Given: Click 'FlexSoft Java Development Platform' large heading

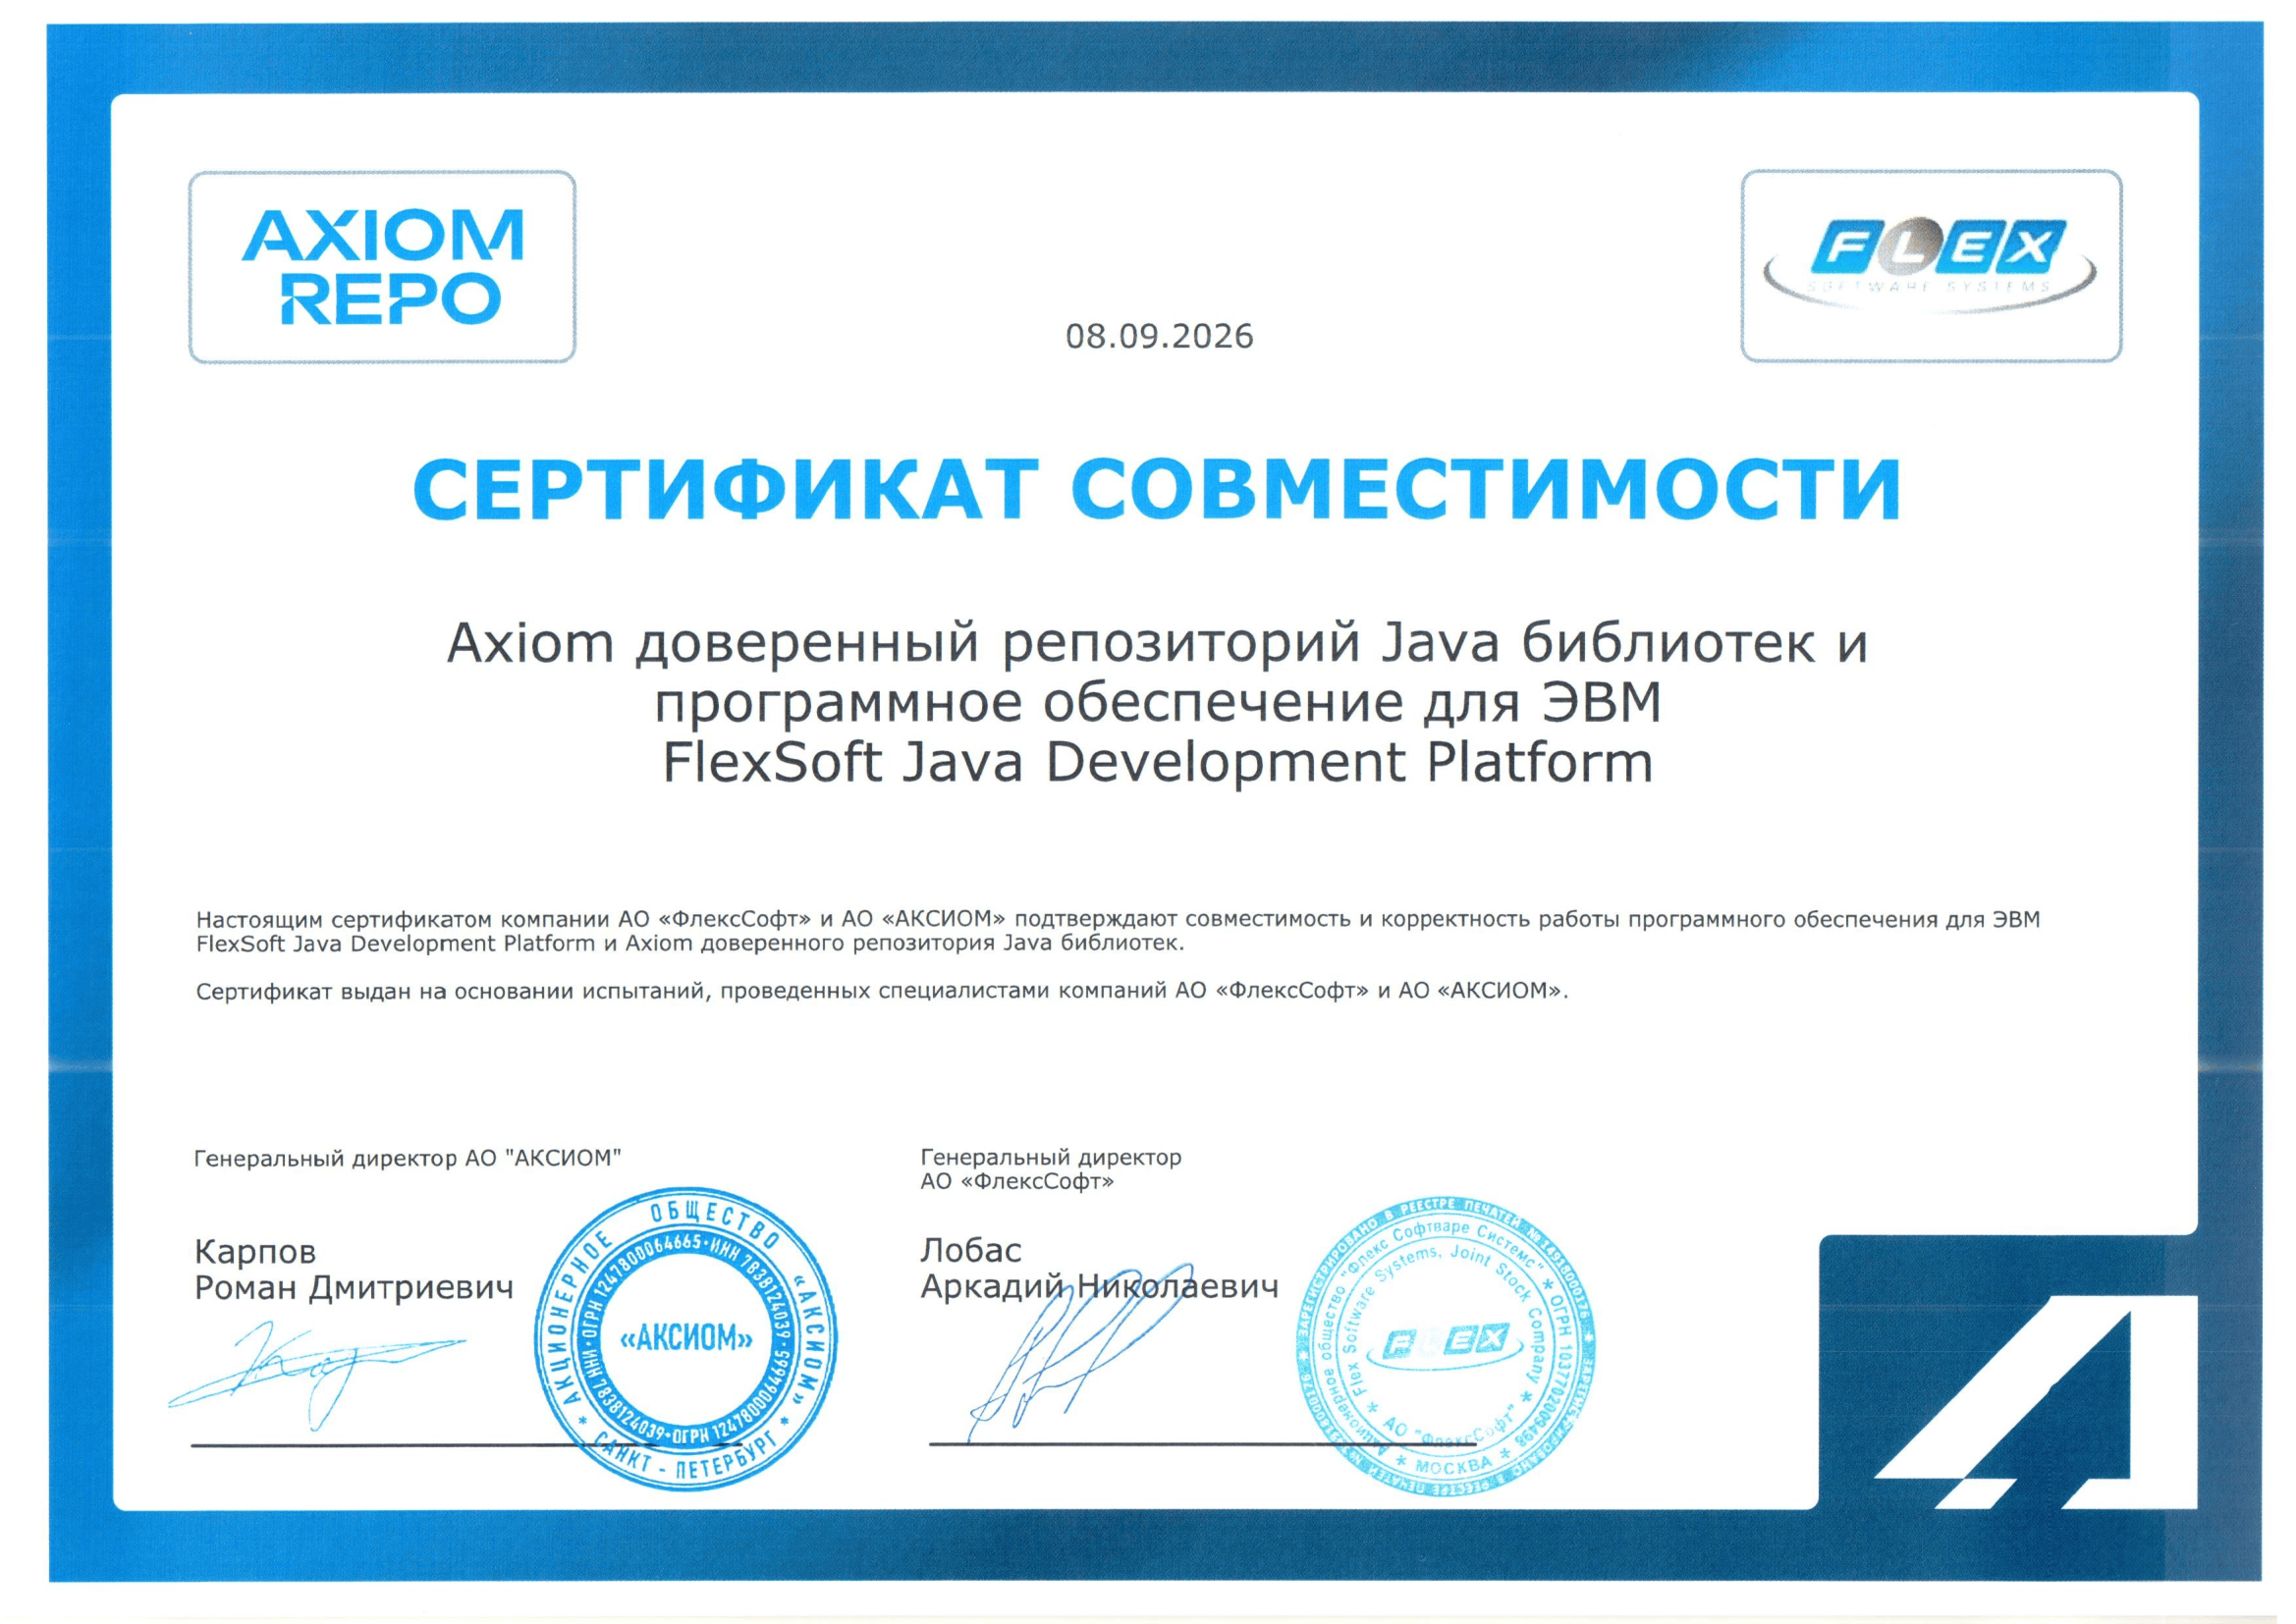Looking at the screenshot, I should point(1158,762).
